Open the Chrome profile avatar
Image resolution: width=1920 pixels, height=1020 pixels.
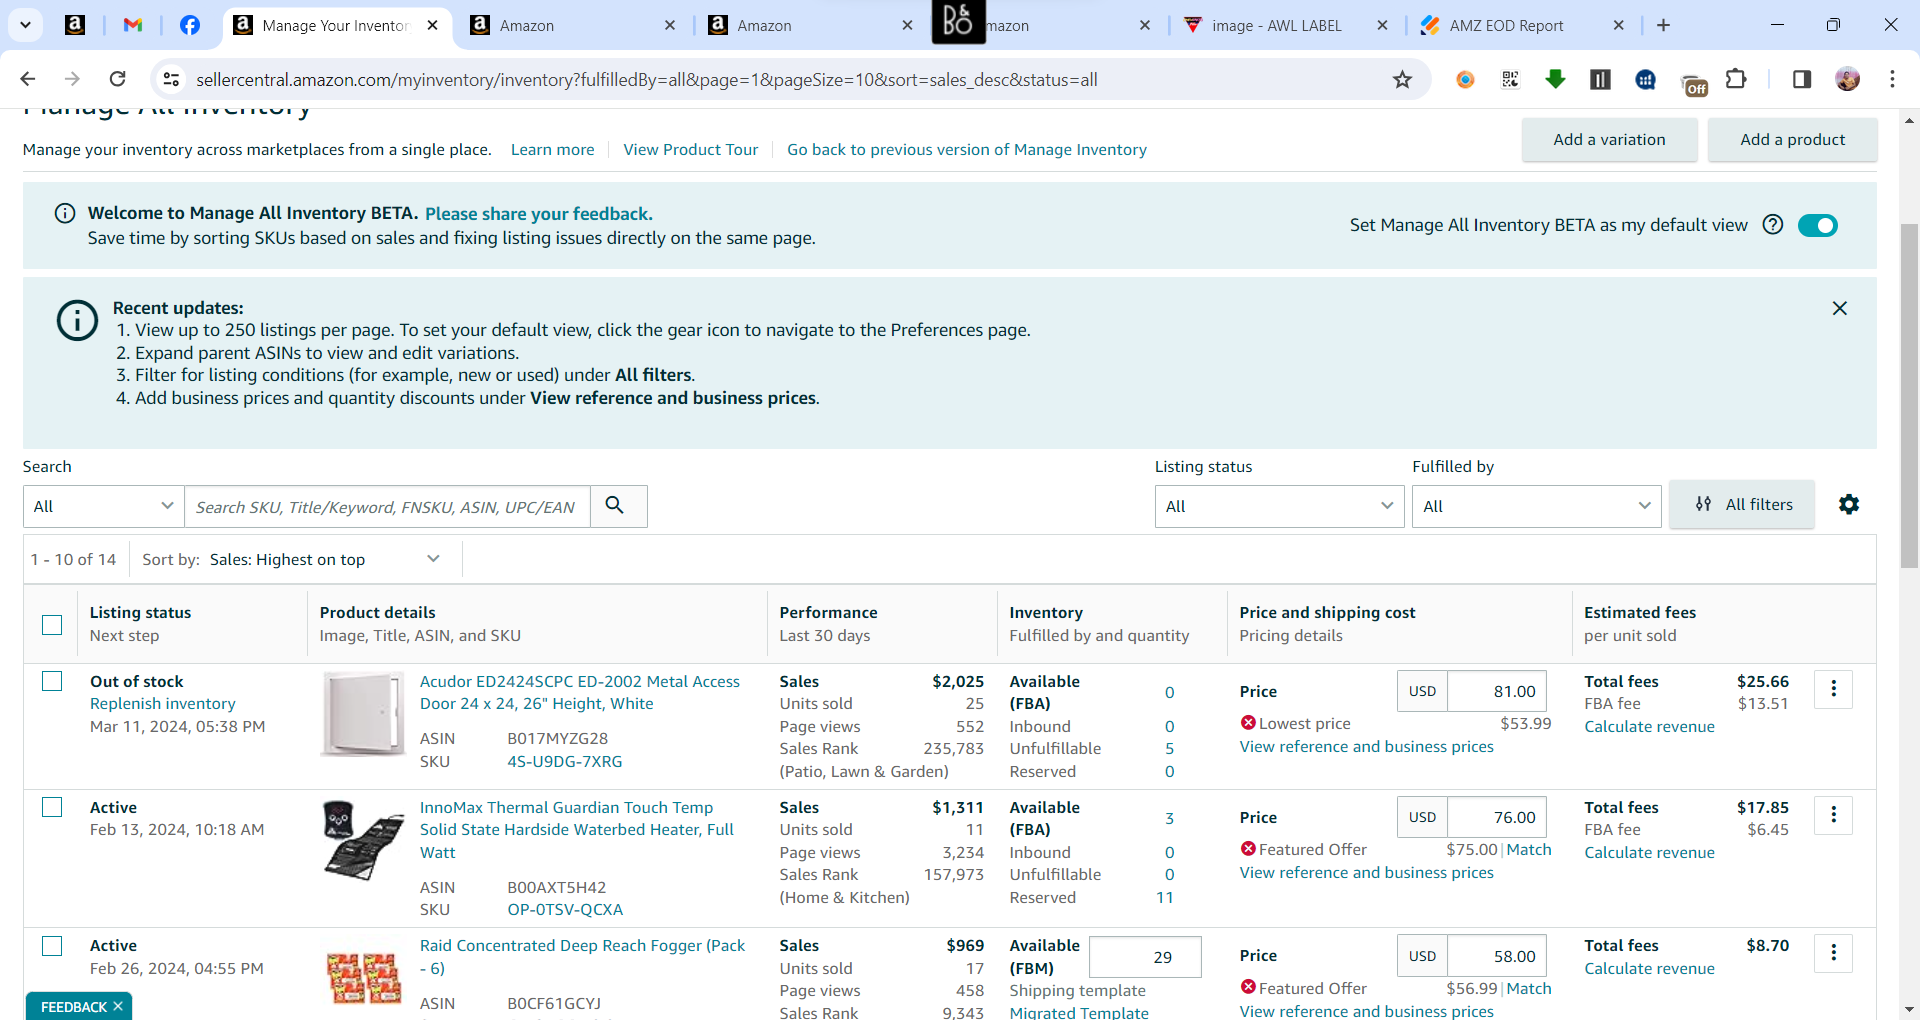click(x=1847, y=79)
